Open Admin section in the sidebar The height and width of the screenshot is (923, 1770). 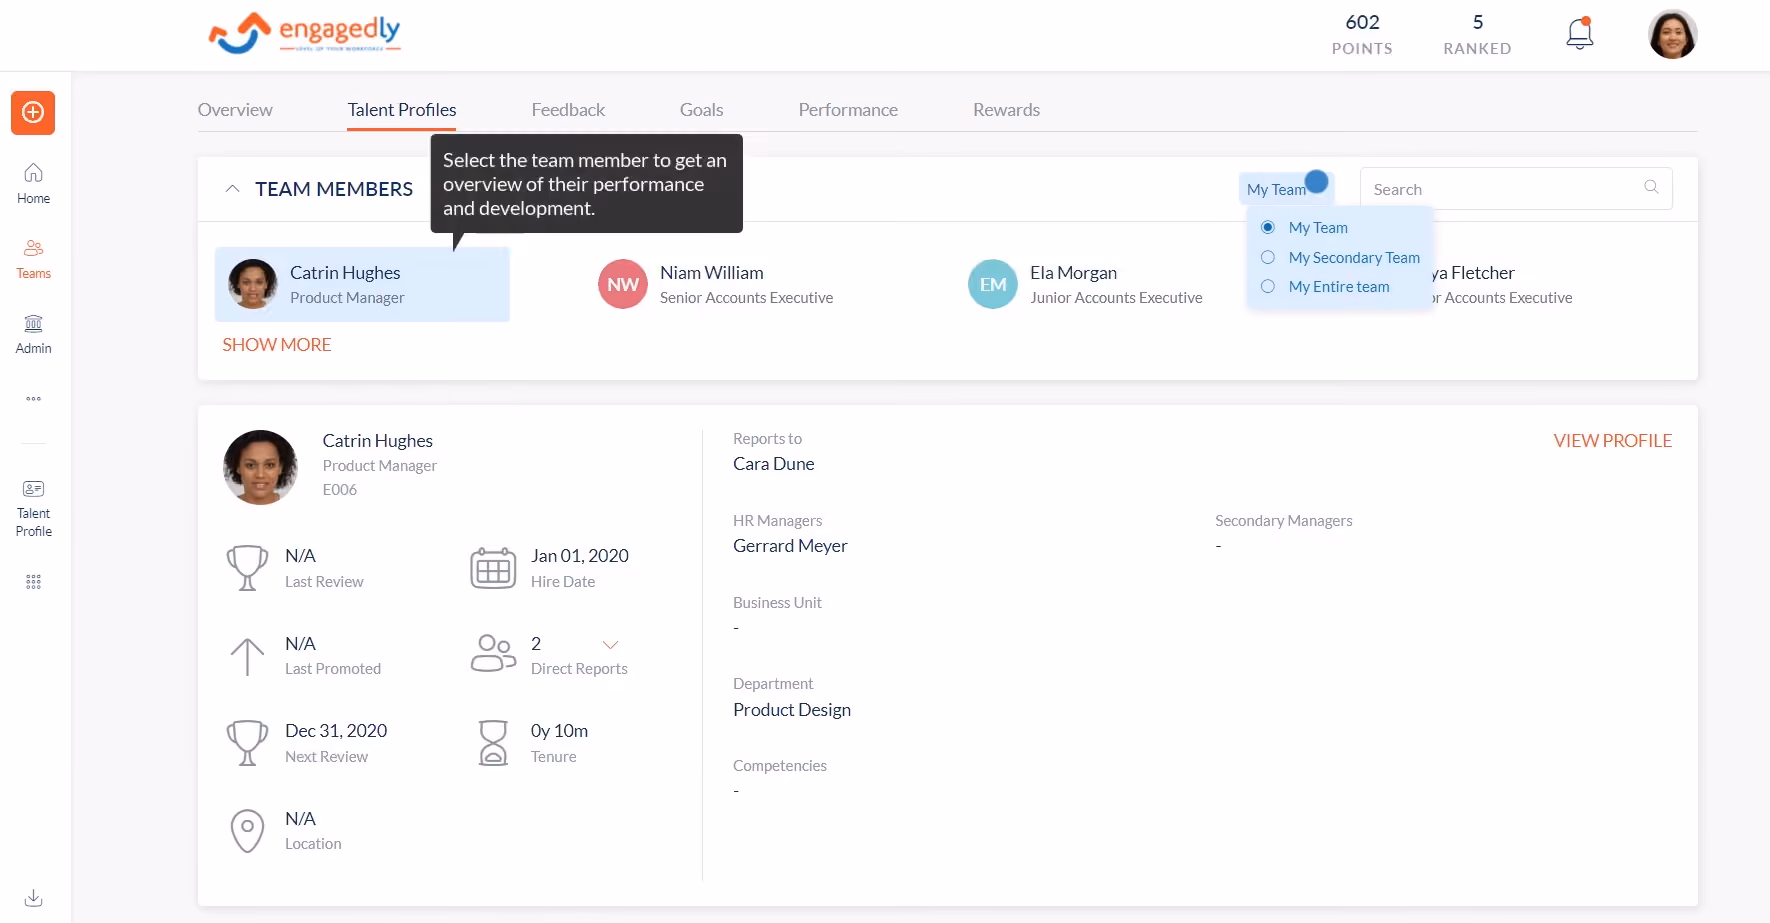(x=33, y=334)
